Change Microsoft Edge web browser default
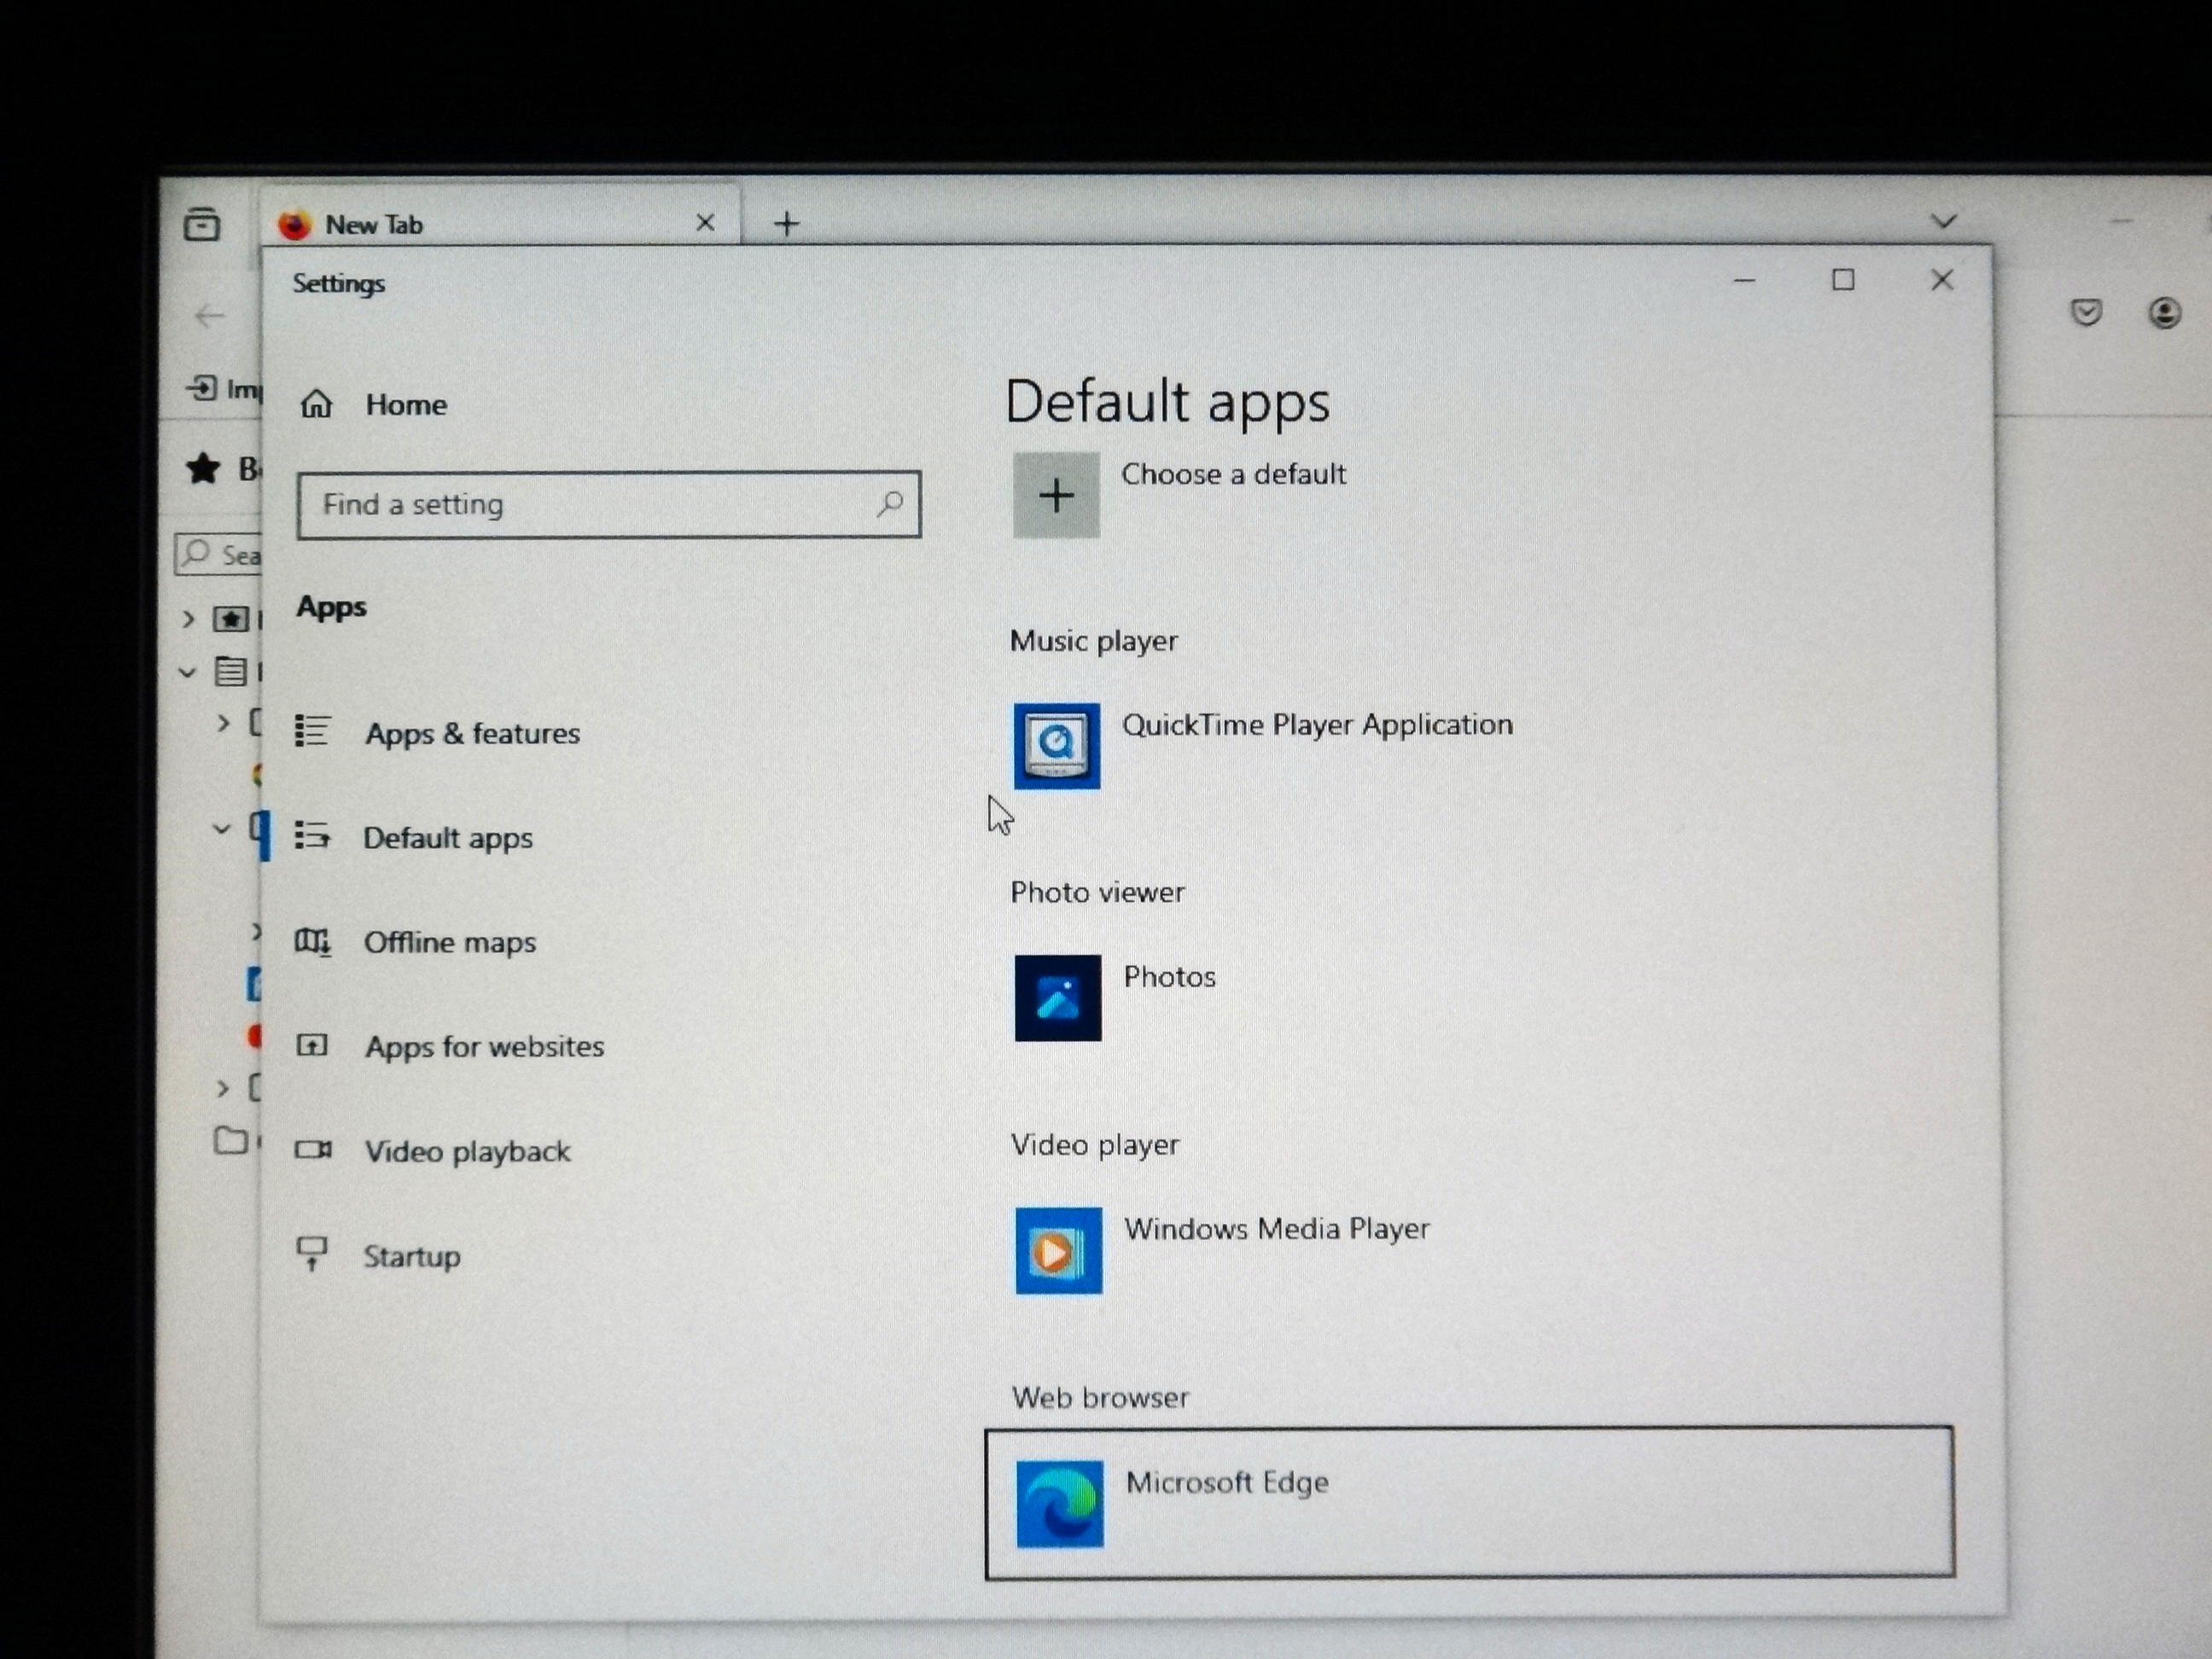The height and width of the screenshot is (1659, 2212). pyautogui.click(x=1469, y=1503)
